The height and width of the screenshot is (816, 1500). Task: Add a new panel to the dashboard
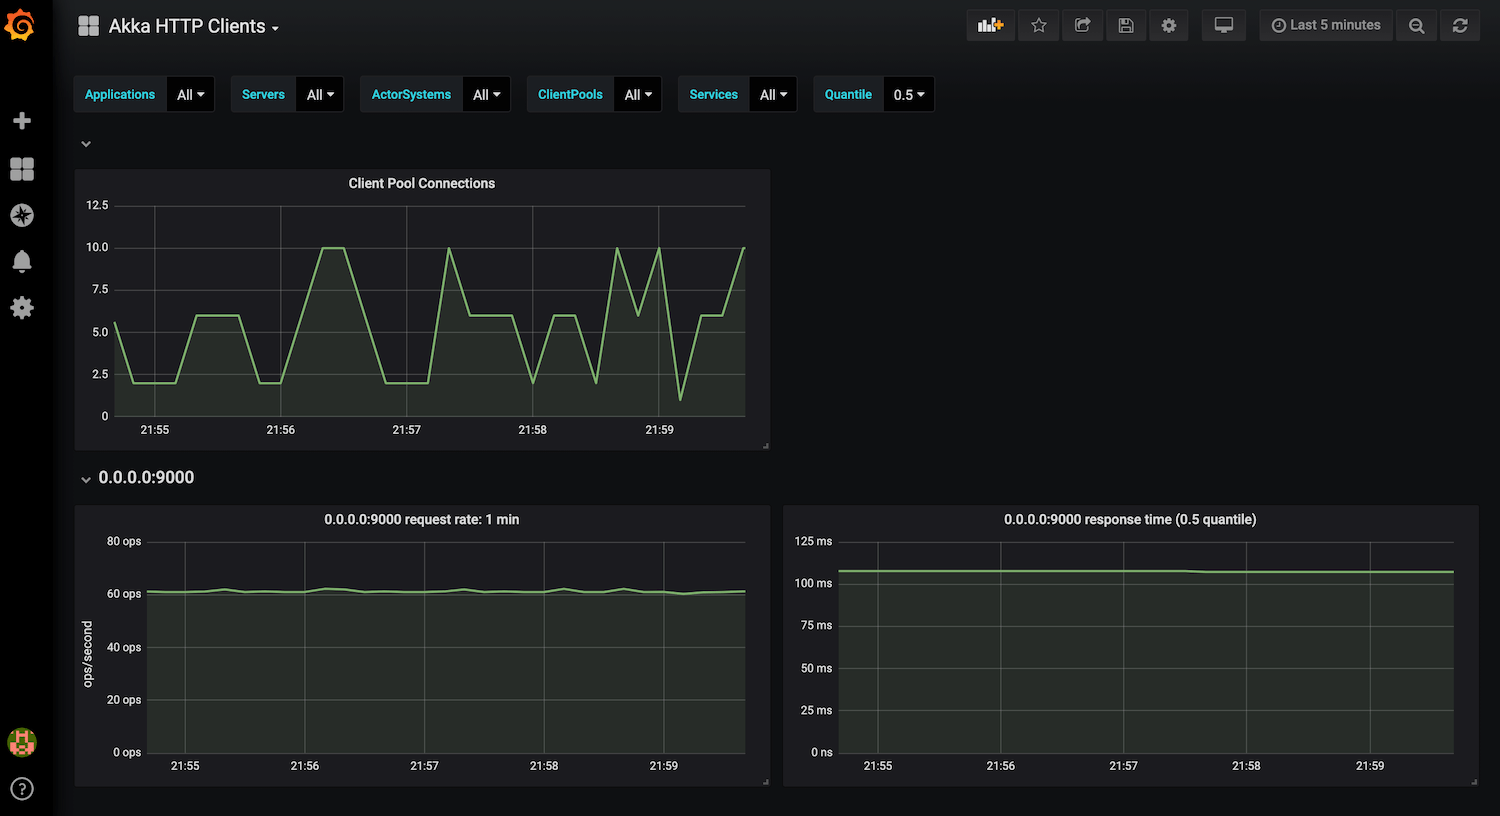click(990, 25)
